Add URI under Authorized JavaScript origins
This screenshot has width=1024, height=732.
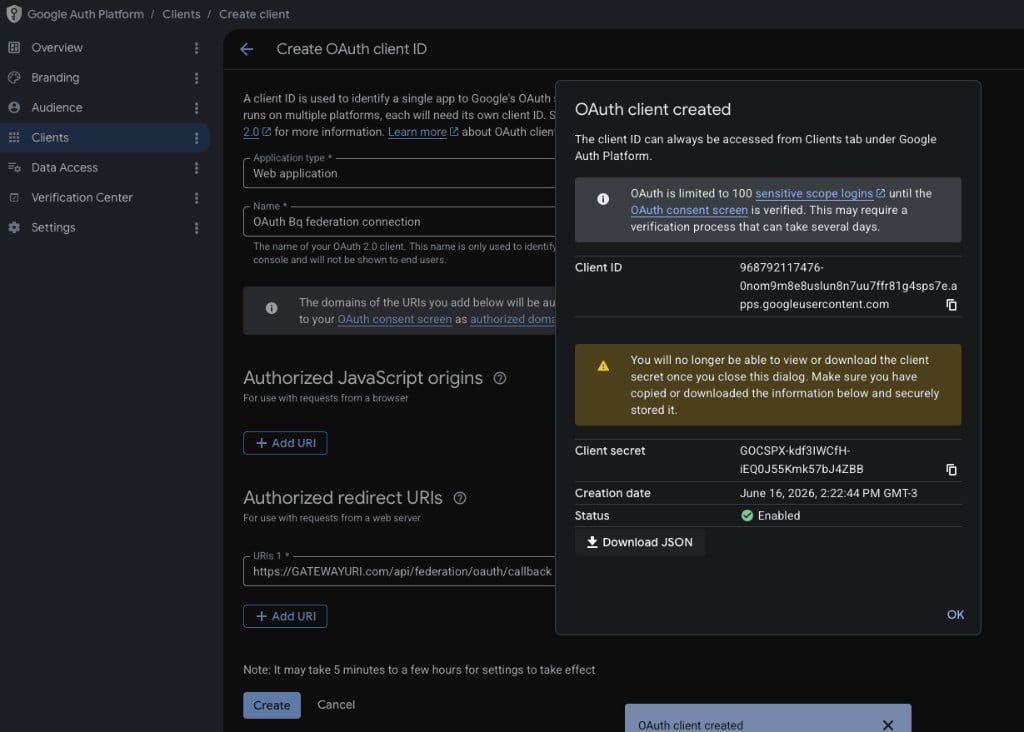tap(285, 443)
